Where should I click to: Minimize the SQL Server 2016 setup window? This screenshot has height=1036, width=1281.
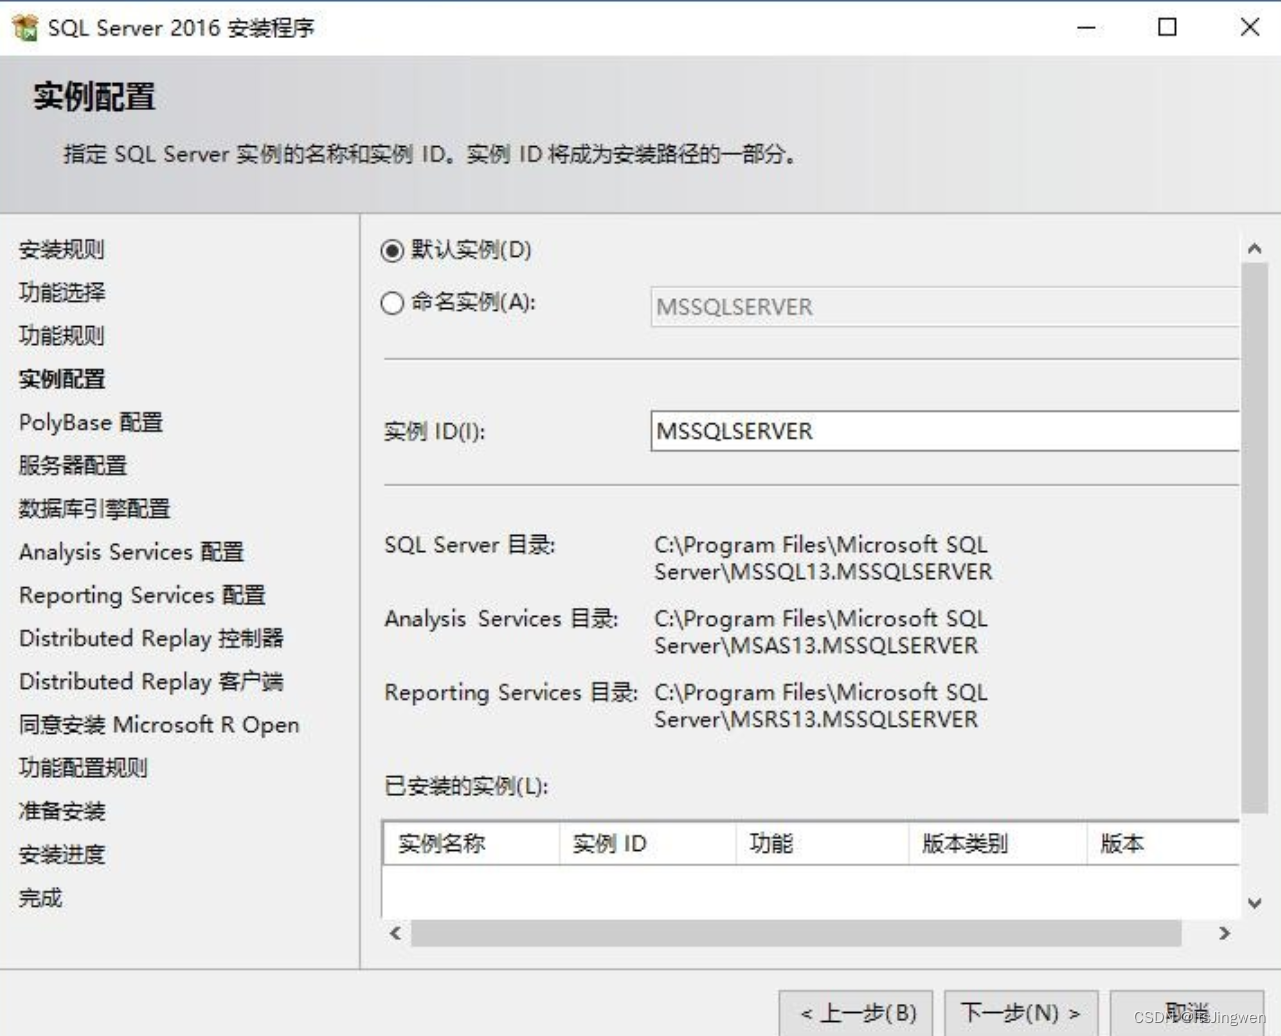pos(1086,27)
